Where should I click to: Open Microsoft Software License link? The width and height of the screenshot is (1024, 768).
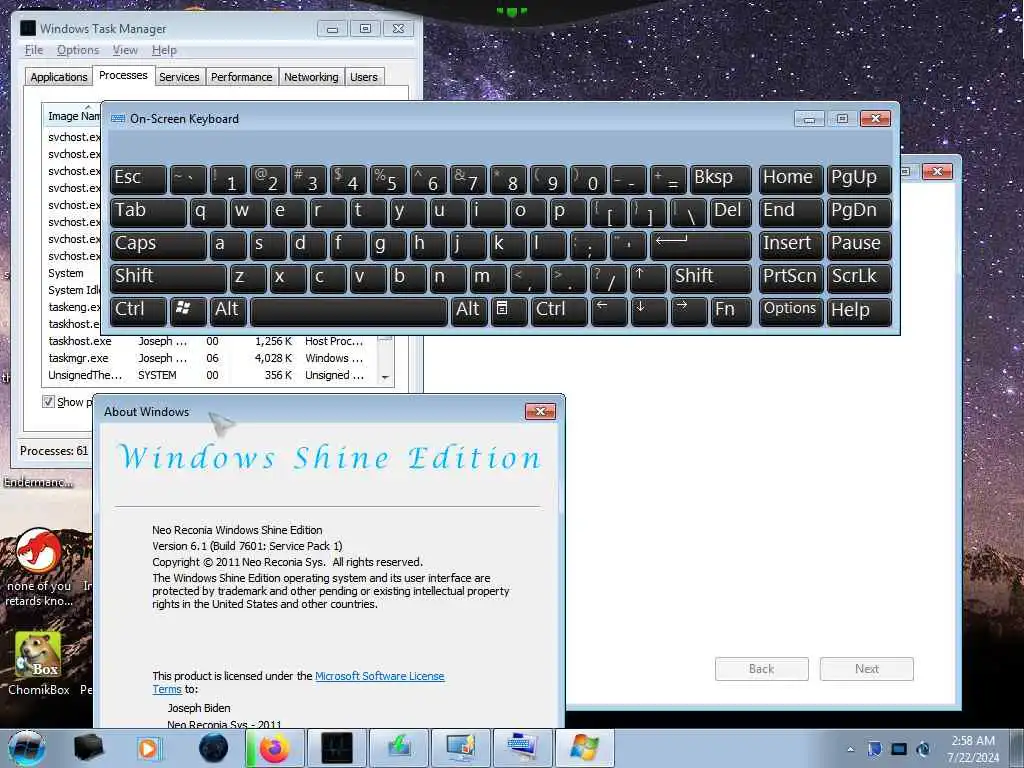(379, 676)
